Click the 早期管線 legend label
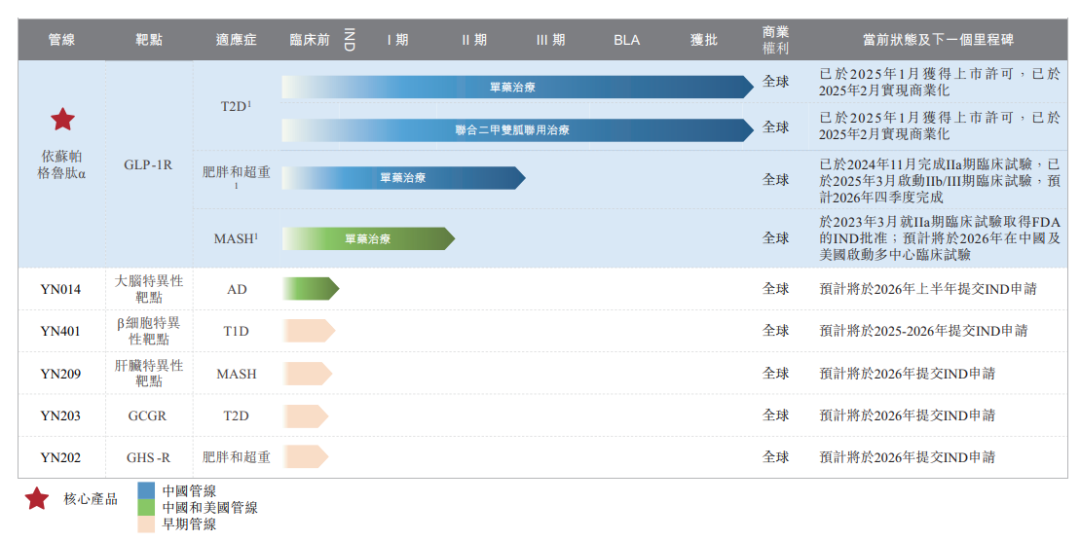The image size is (1080, 541). [189, 524]
